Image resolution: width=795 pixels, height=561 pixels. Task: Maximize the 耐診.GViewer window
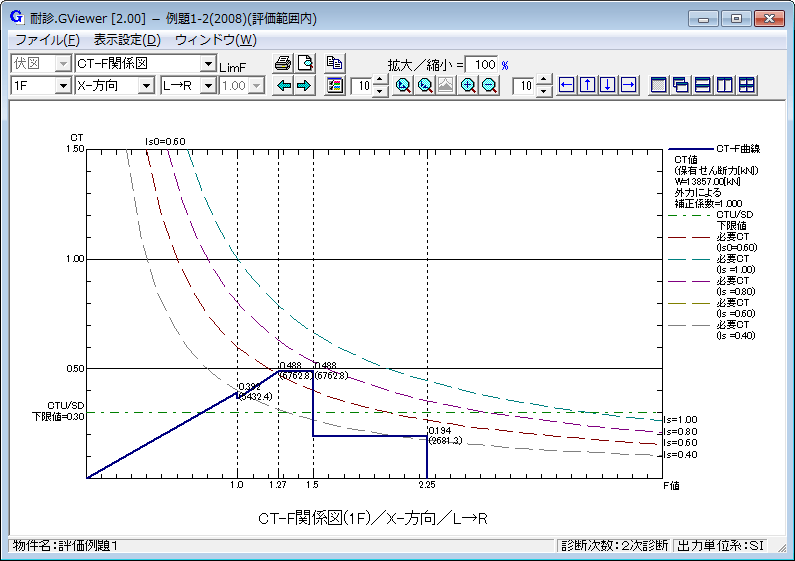tap(736, 19)
